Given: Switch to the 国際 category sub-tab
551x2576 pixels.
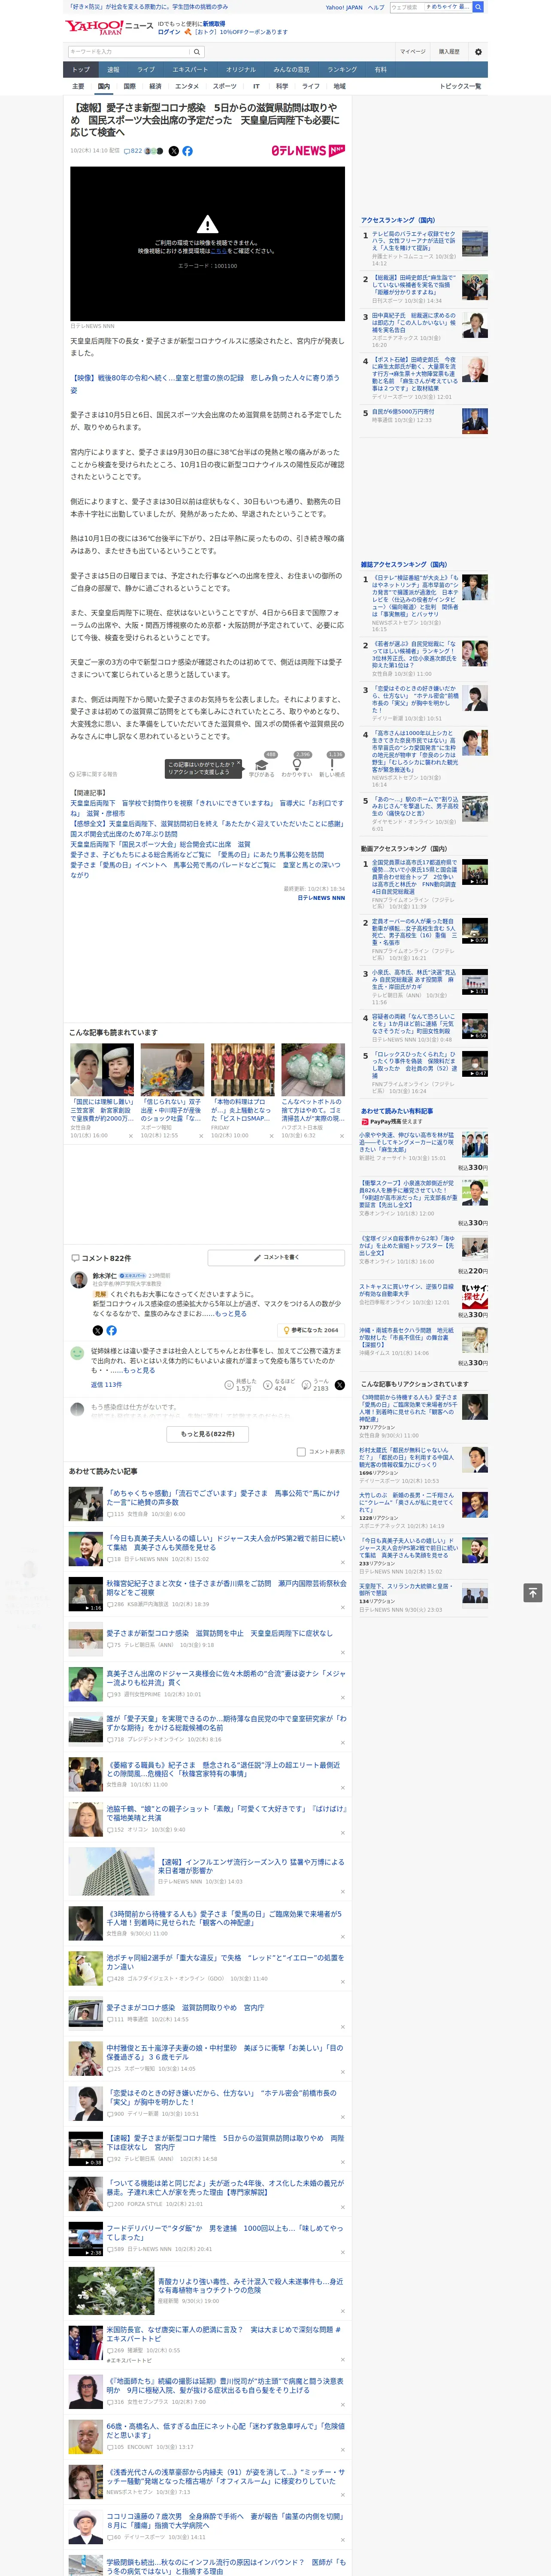Looking at the screenshot, I should 129,86.
